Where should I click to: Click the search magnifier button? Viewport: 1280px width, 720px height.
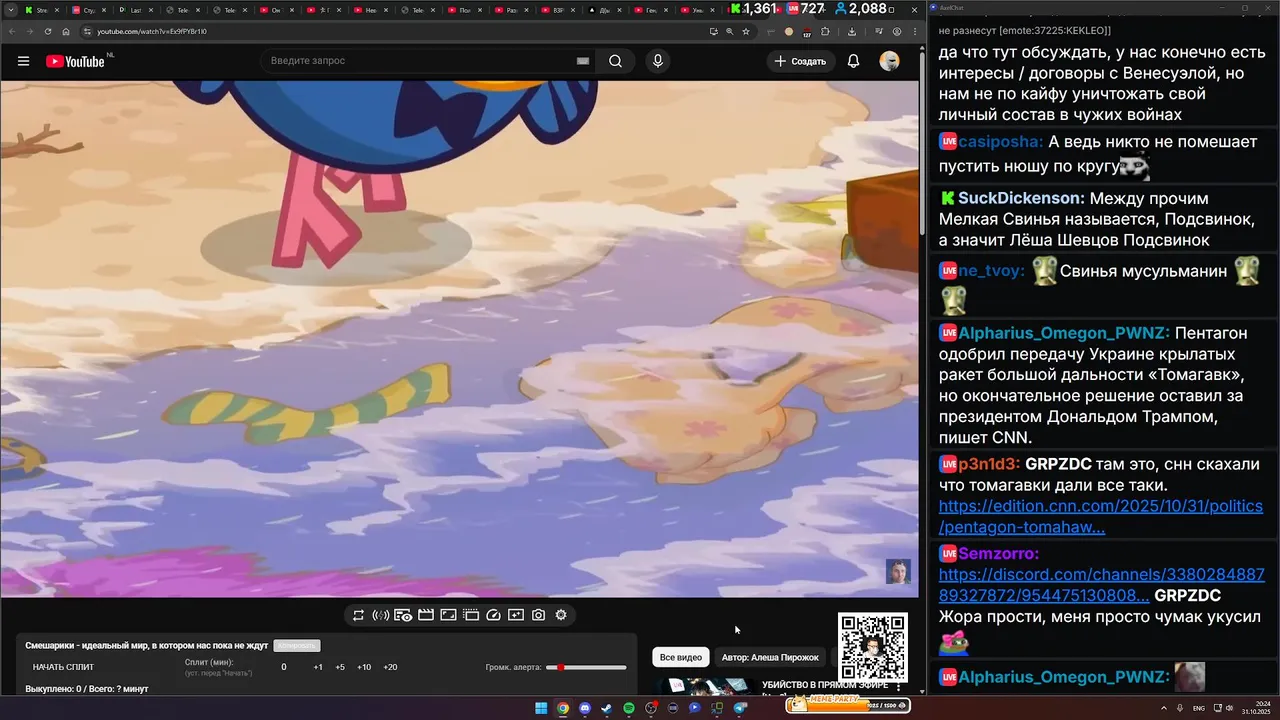pos(615,61)
